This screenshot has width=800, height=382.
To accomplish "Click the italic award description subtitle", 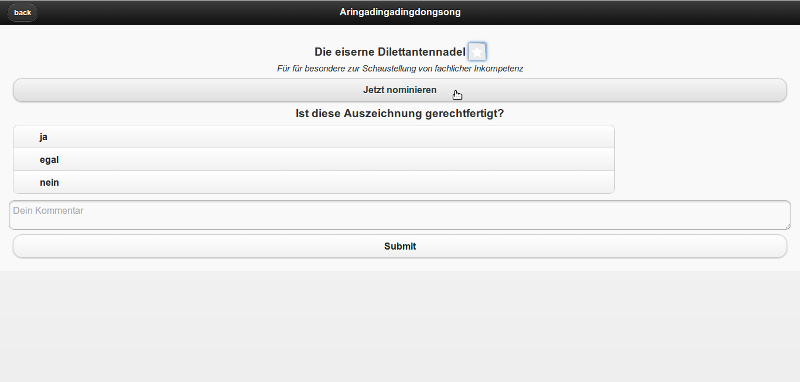I will click(x=400, y=68).
